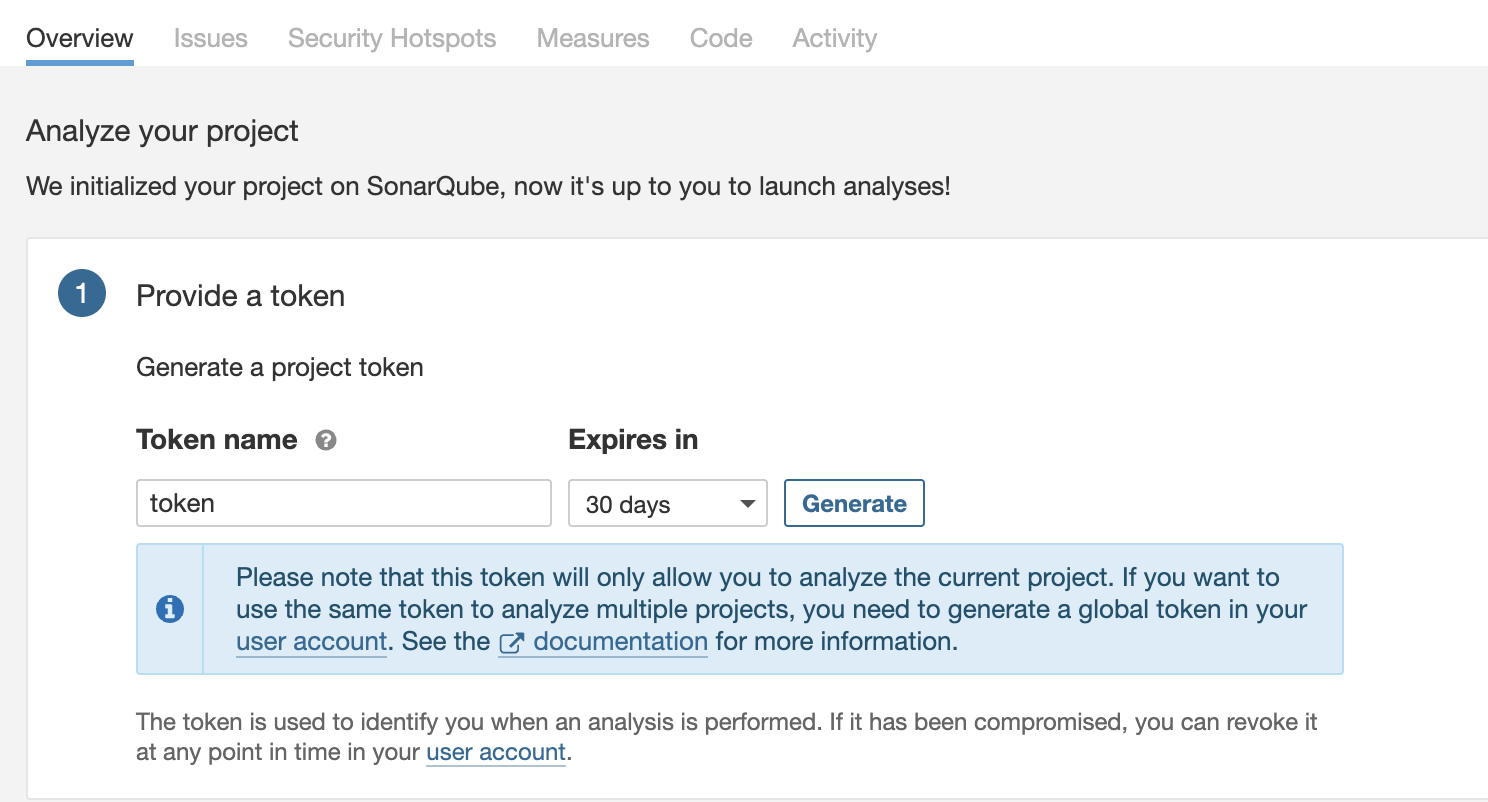1488x802 pixels.
Task: Click the Generate button
Action: click(854, 503)
